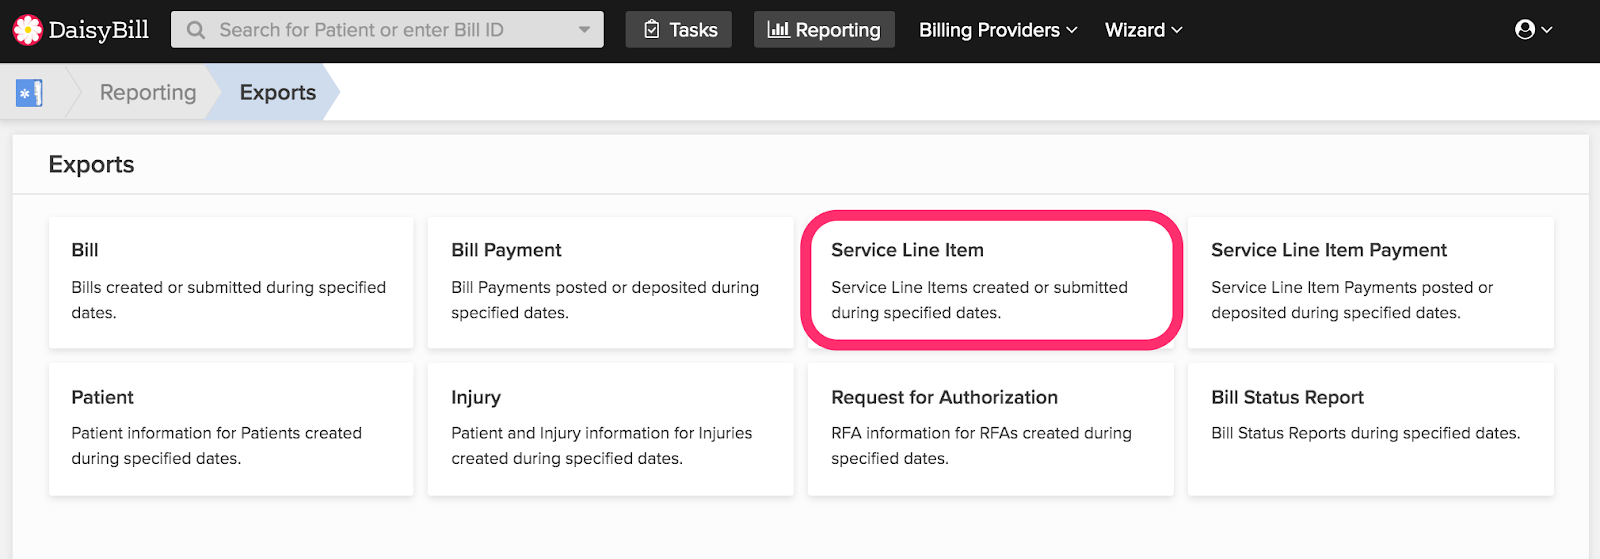Open the Bill Payment export
The image size is (1600, 559).
(x=611, y=282)
